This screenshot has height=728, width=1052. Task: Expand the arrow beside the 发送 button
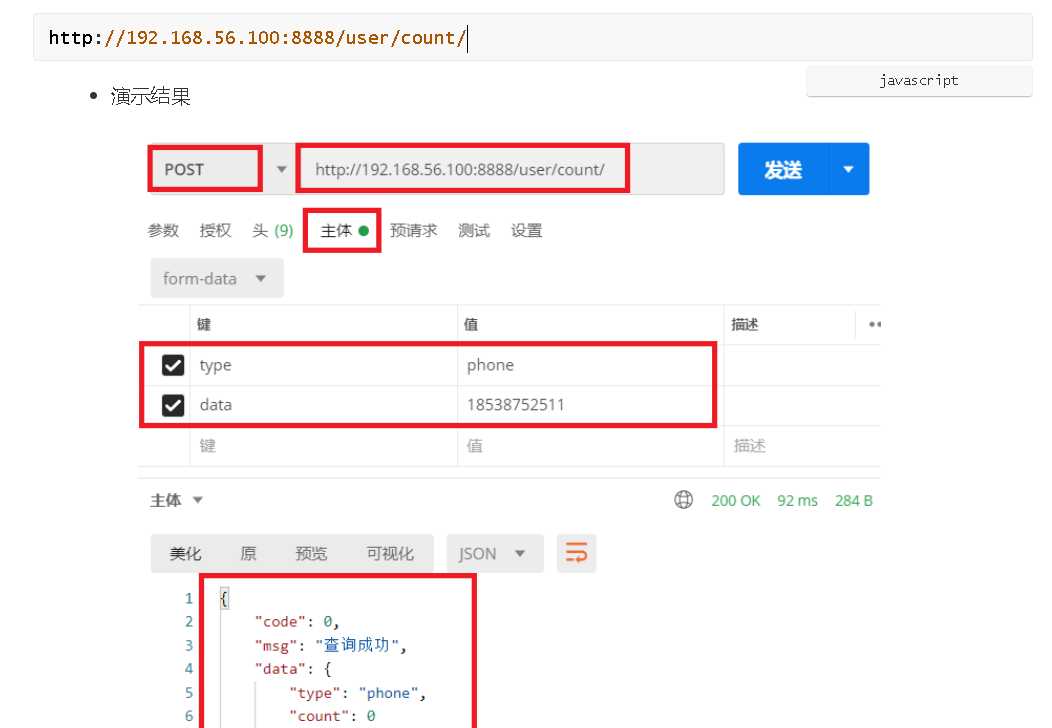coord(849,169)
